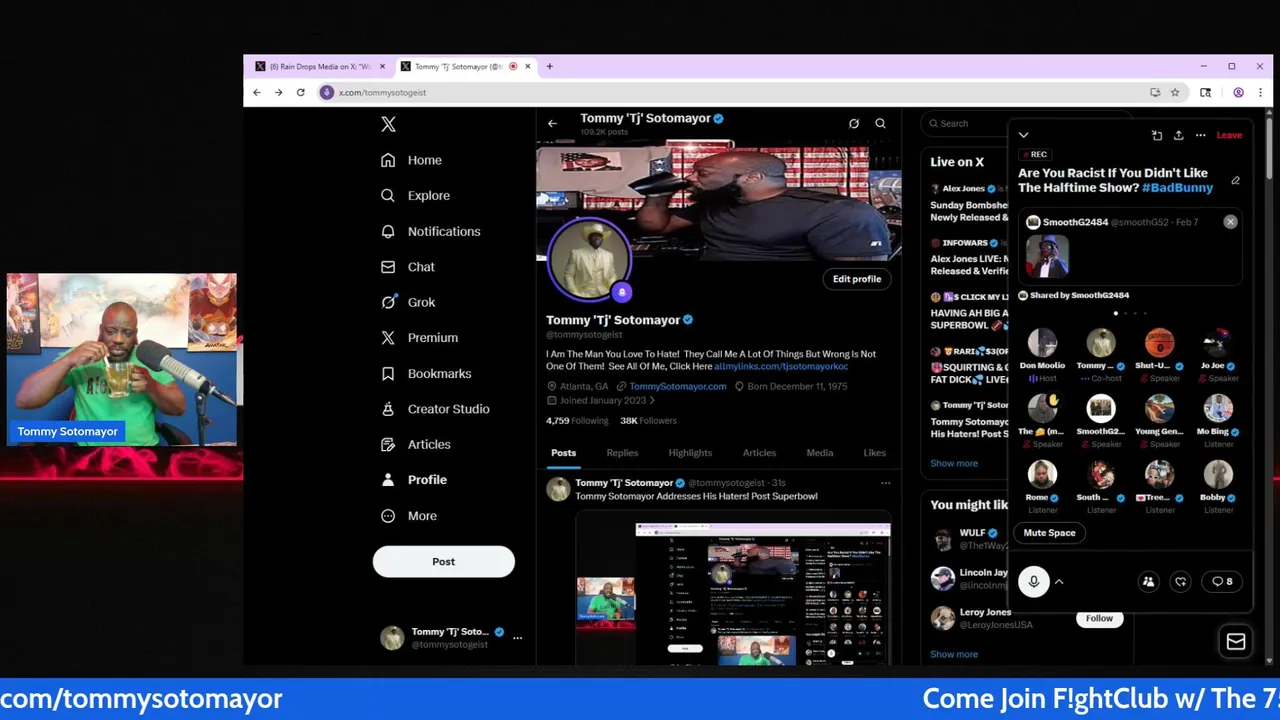Screen dimensions: 1280x720
Task: Click the Mute Space button
Action: [x=1049, y=533]
